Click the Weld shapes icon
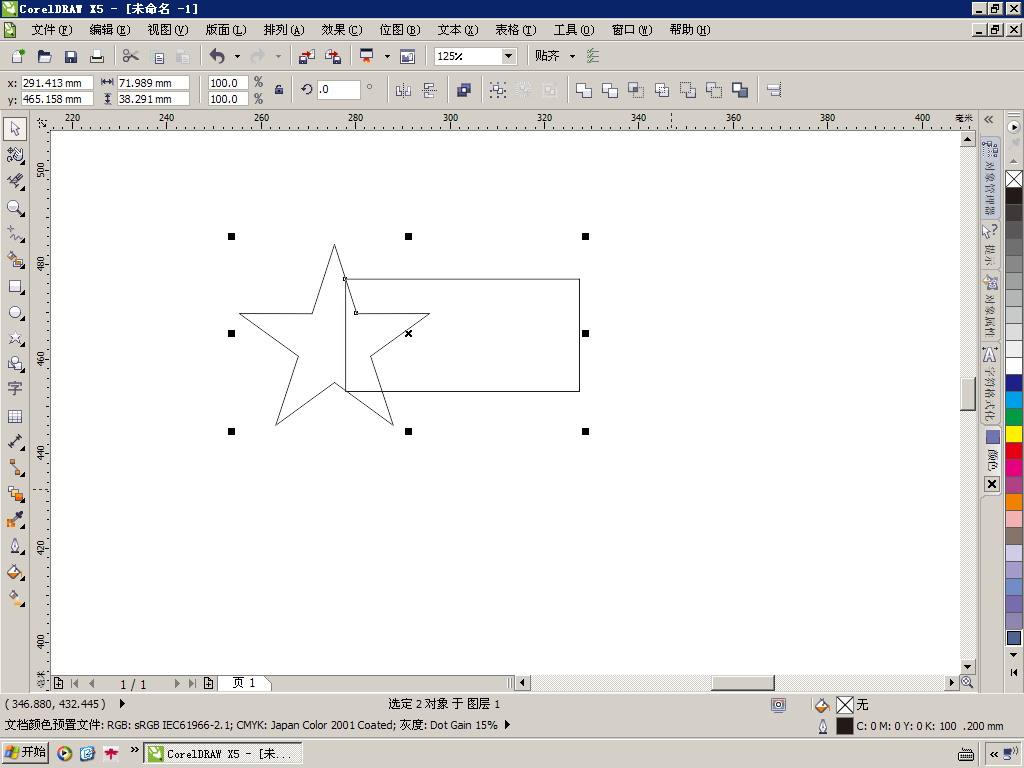 tap(584, 90)
